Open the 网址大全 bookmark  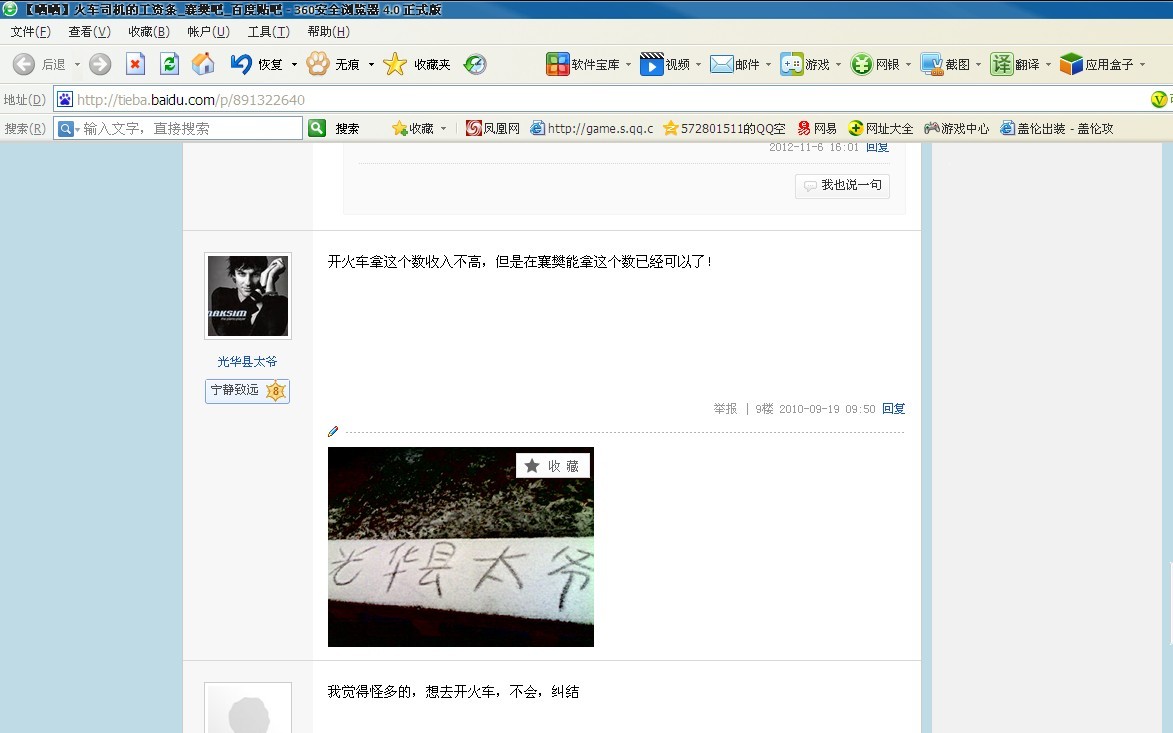coord(880,128)
